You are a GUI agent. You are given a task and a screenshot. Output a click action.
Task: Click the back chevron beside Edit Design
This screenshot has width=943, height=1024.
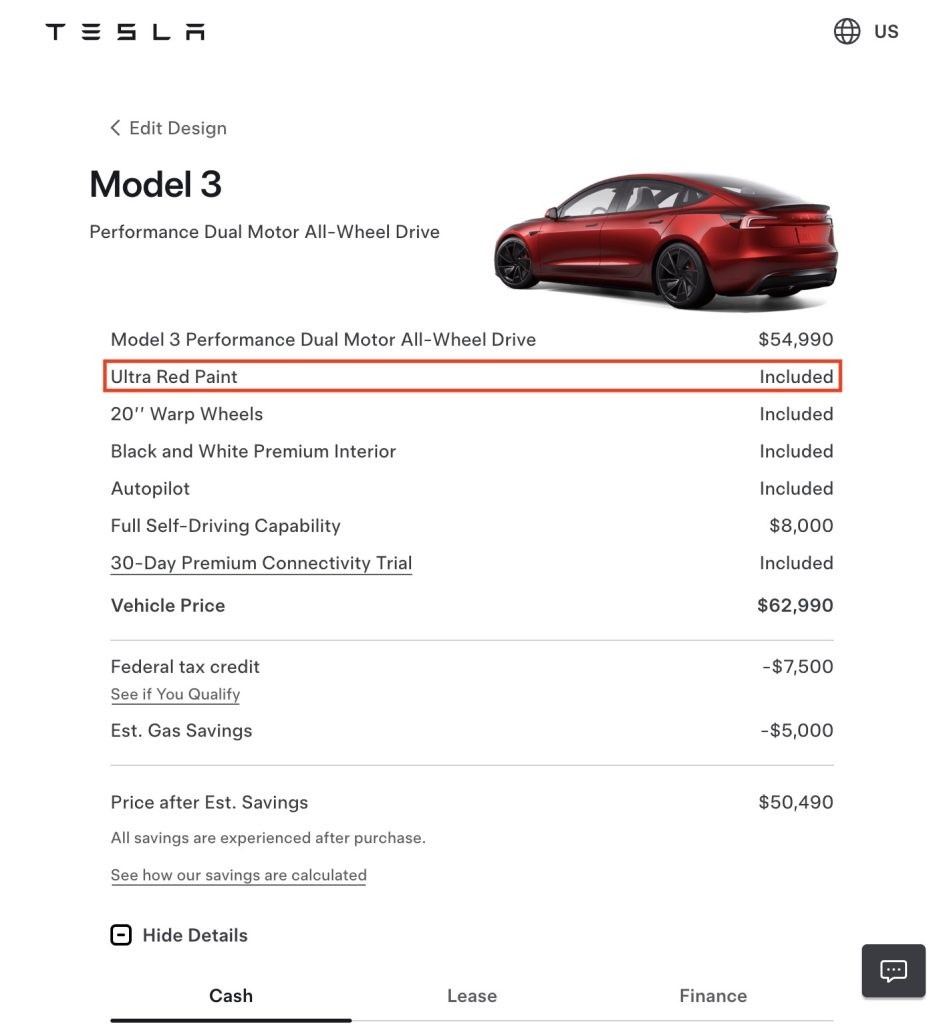[x=115, y=128]
